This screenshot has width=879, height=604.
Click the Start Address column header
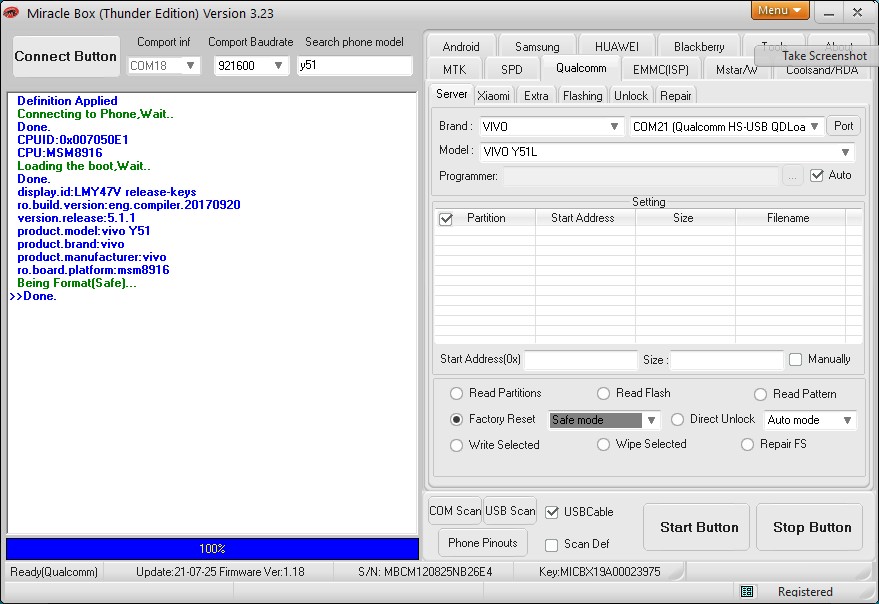tap(585, 218)
